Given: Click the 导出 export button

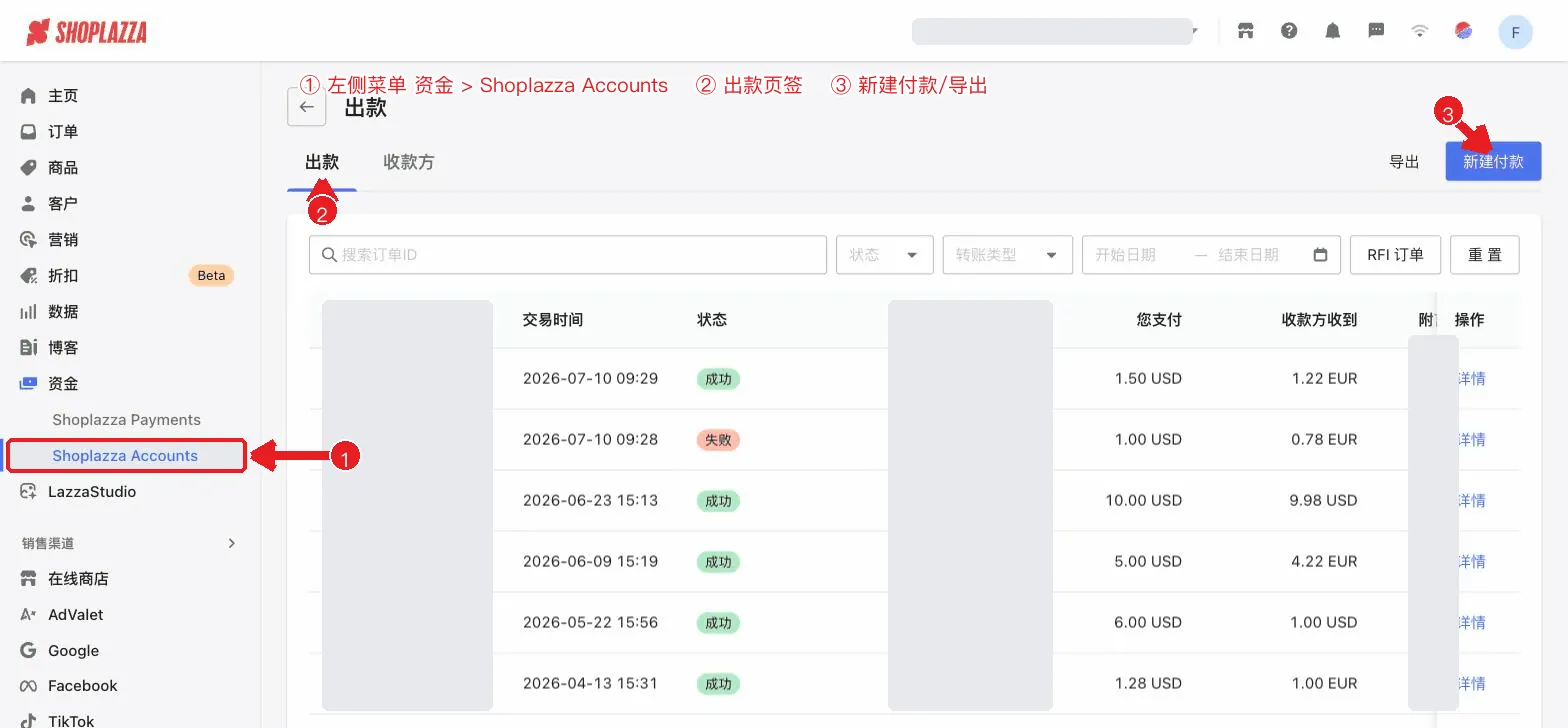Looking at the screenshot, I should (x=1404, y=162).
